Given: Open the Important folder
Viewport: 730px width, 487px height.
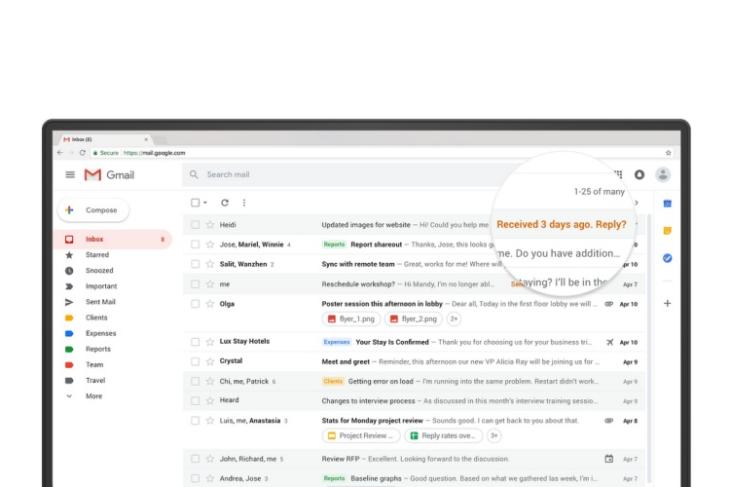Looking at the screenshot, I should coord(101,286).
